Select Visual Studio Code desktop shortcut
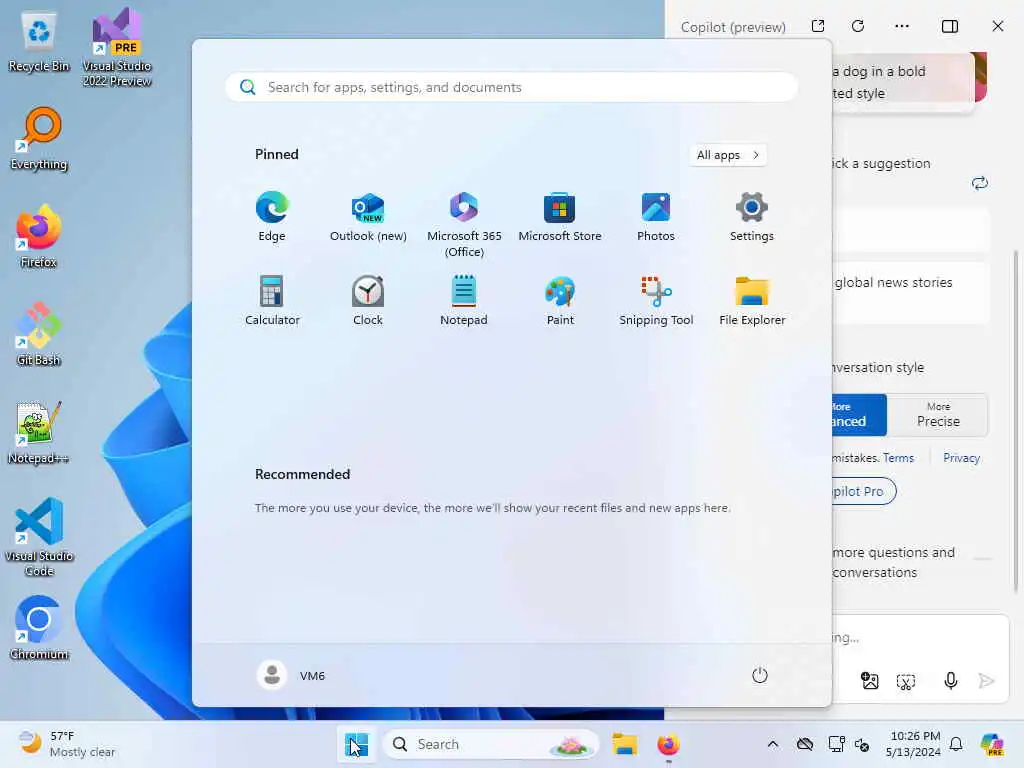Screen dimensions: 1024x768 click(x=39, y=537)
